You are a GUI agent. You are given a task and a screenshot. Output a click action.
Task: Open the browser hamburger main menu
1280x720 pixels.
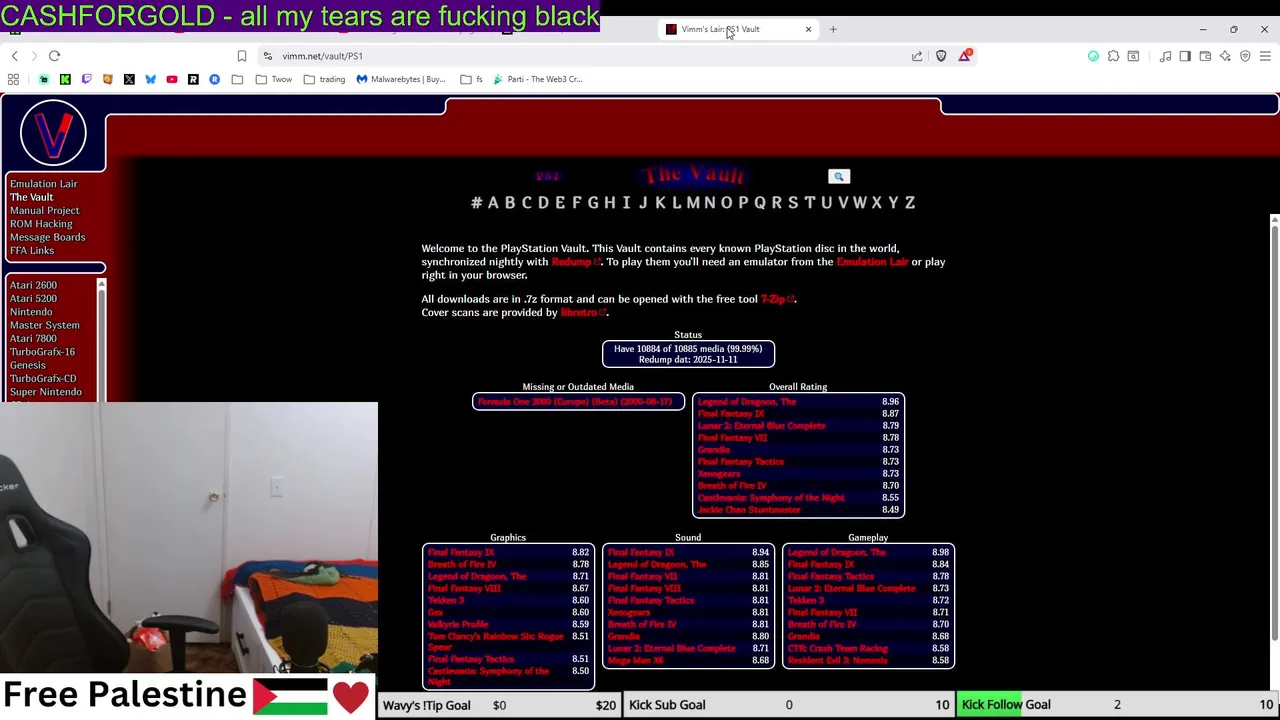point(1265,56)
